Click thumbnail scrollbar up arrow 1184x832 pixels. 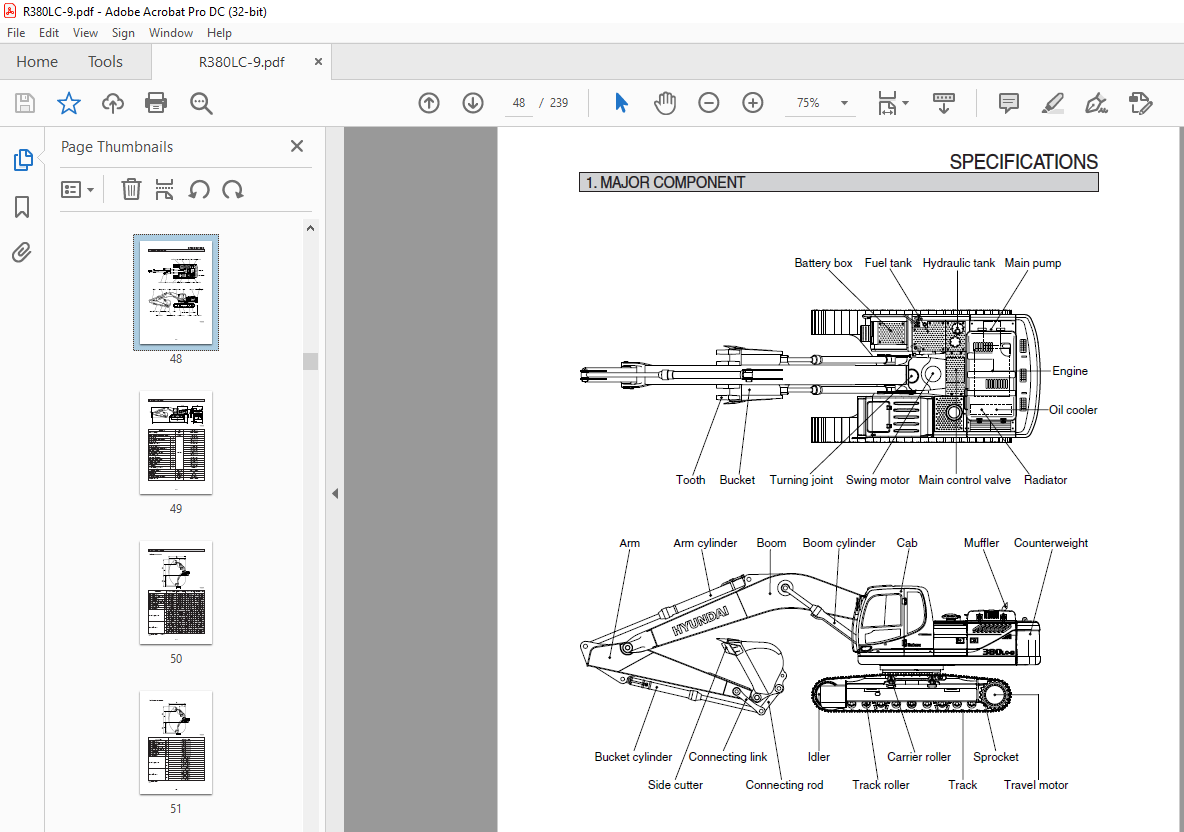coord(310,228)
